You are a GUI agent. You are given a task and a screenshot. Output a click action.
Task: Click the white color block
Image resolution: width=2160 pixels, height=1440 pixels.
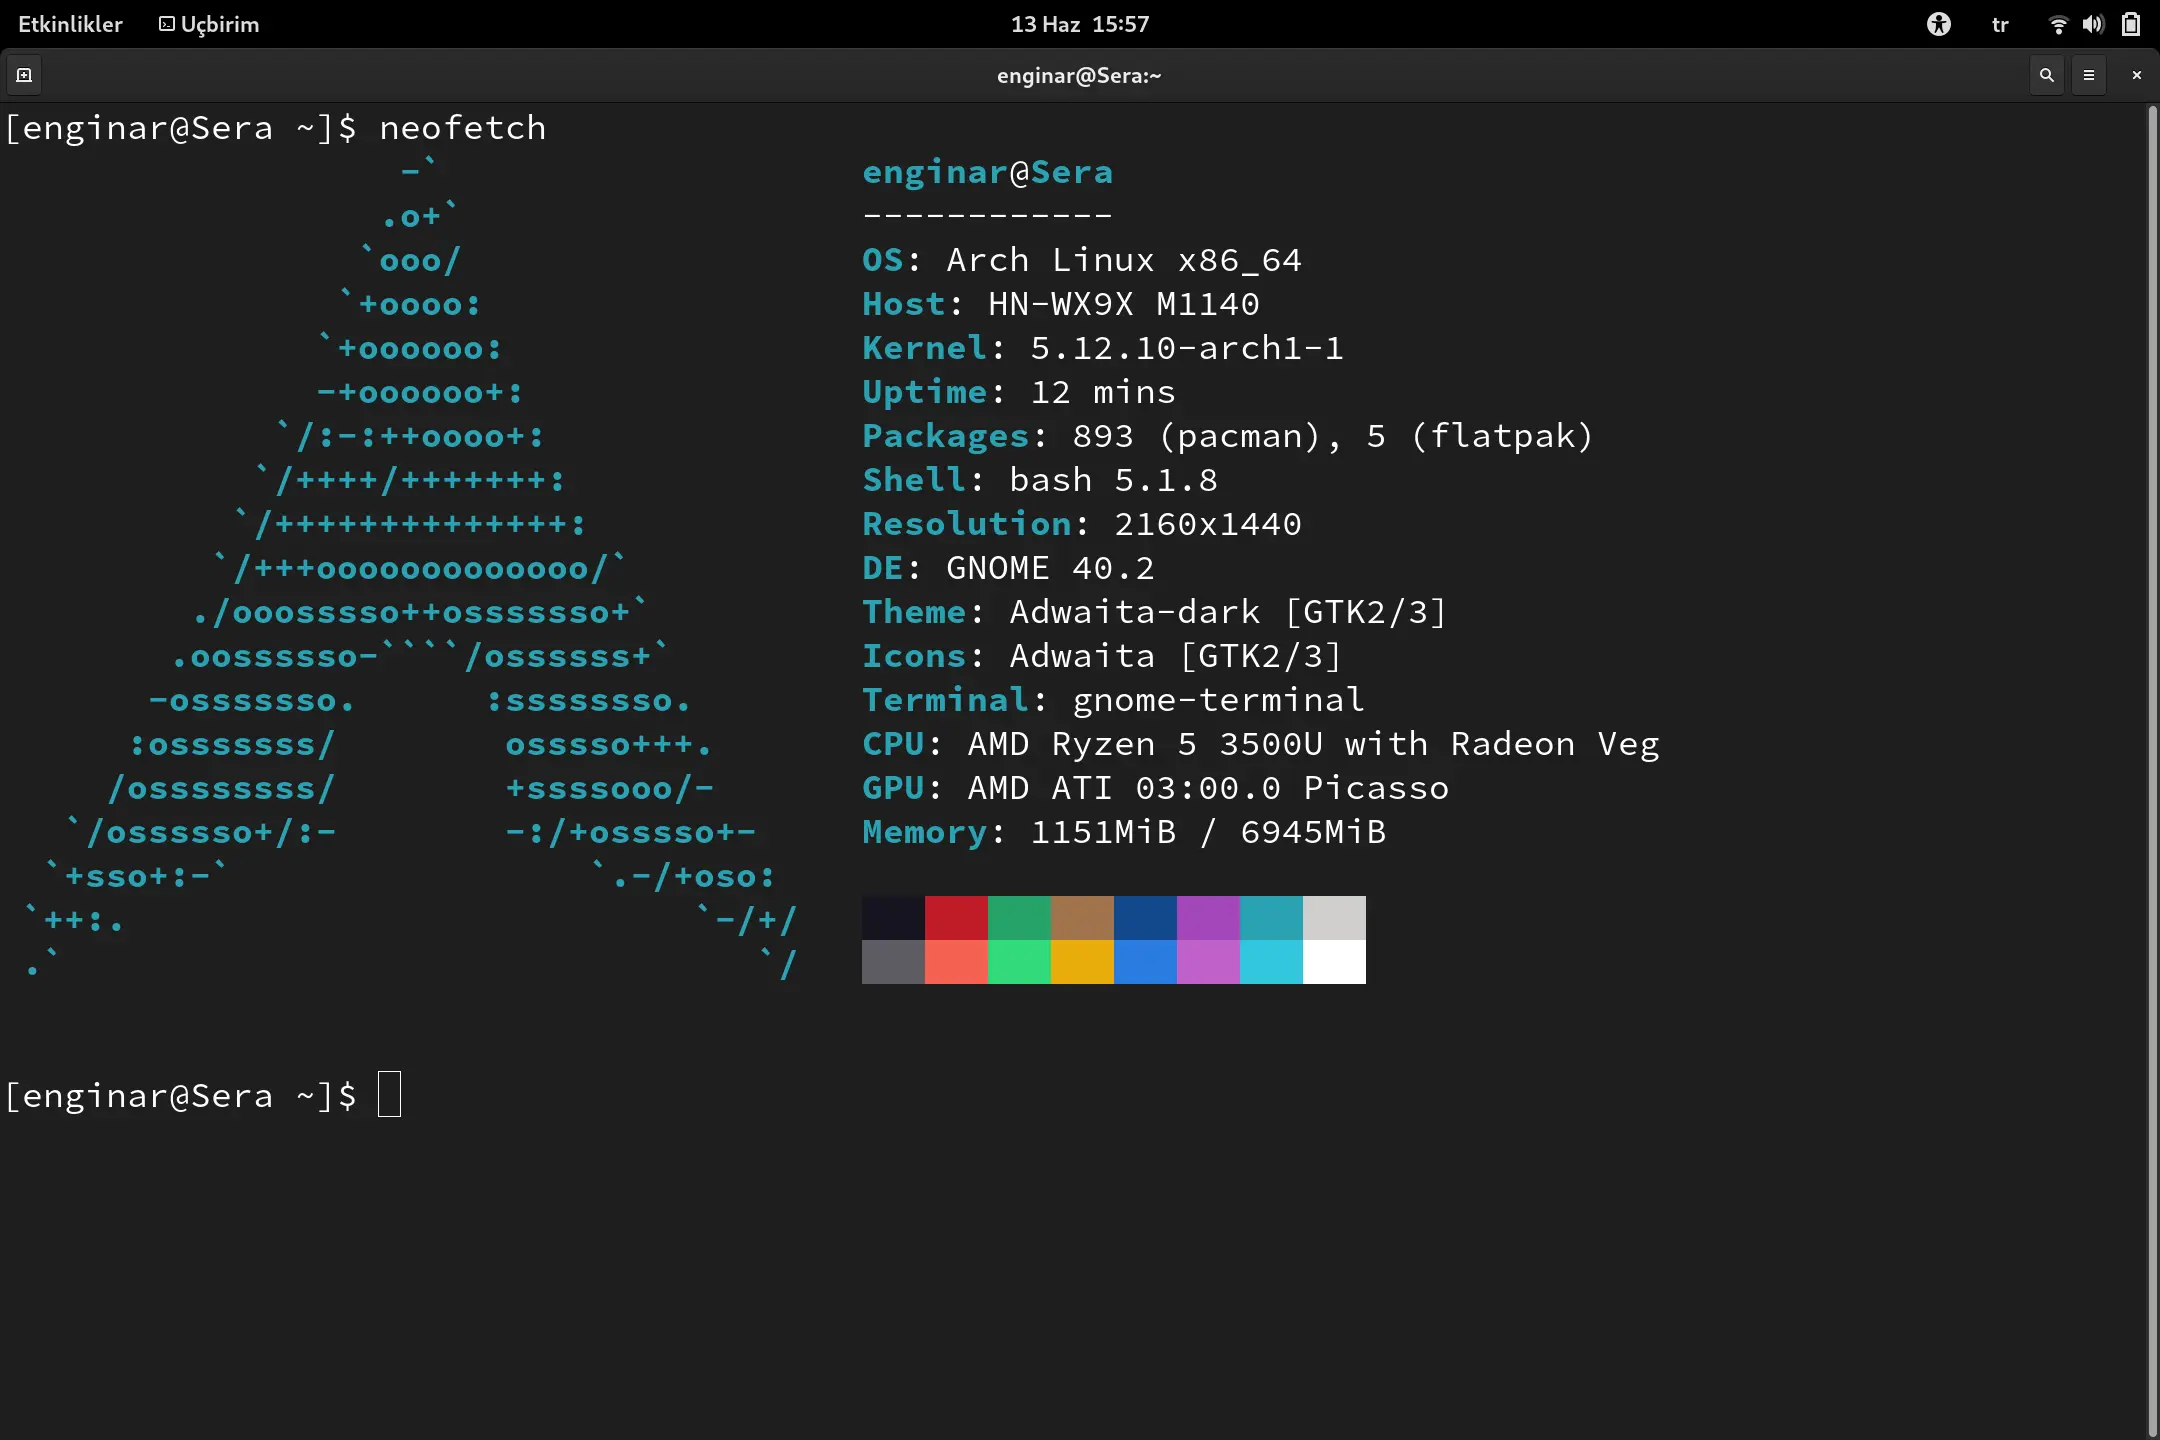[1334, 962]
